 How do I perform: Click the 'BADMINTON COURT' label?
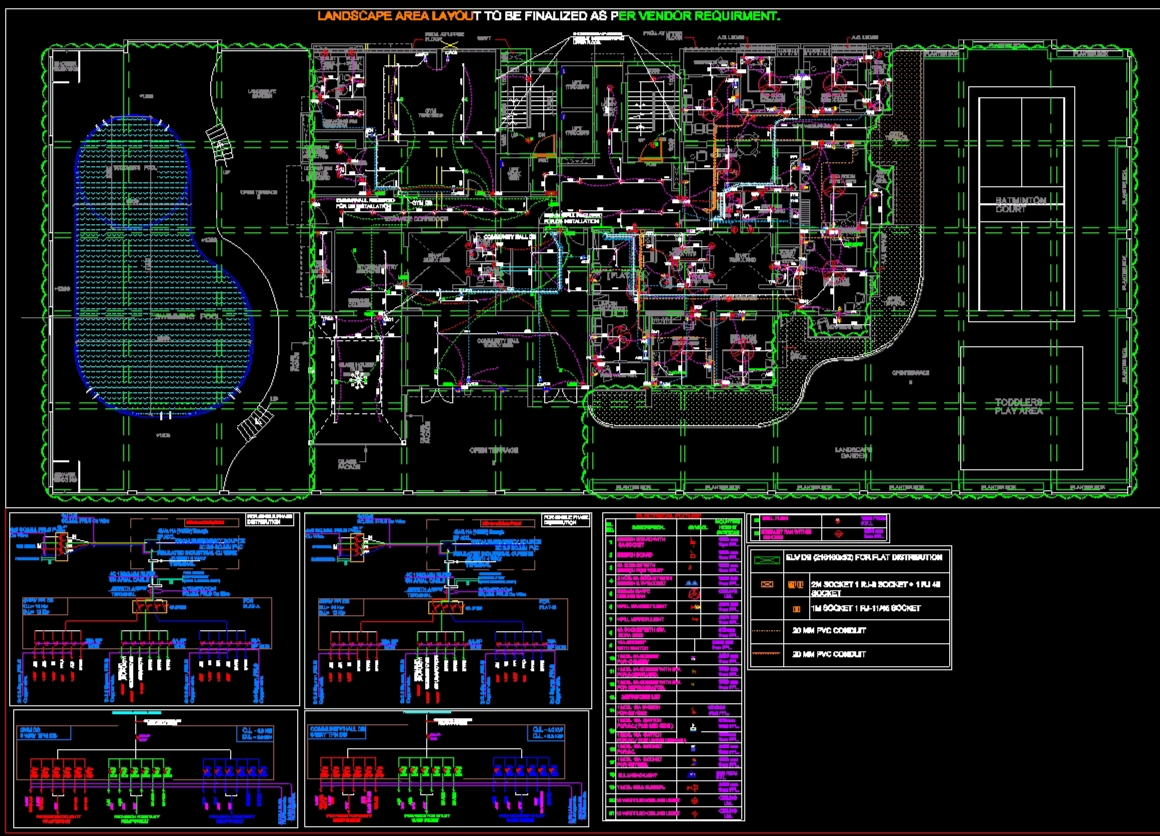point(1020,205)
